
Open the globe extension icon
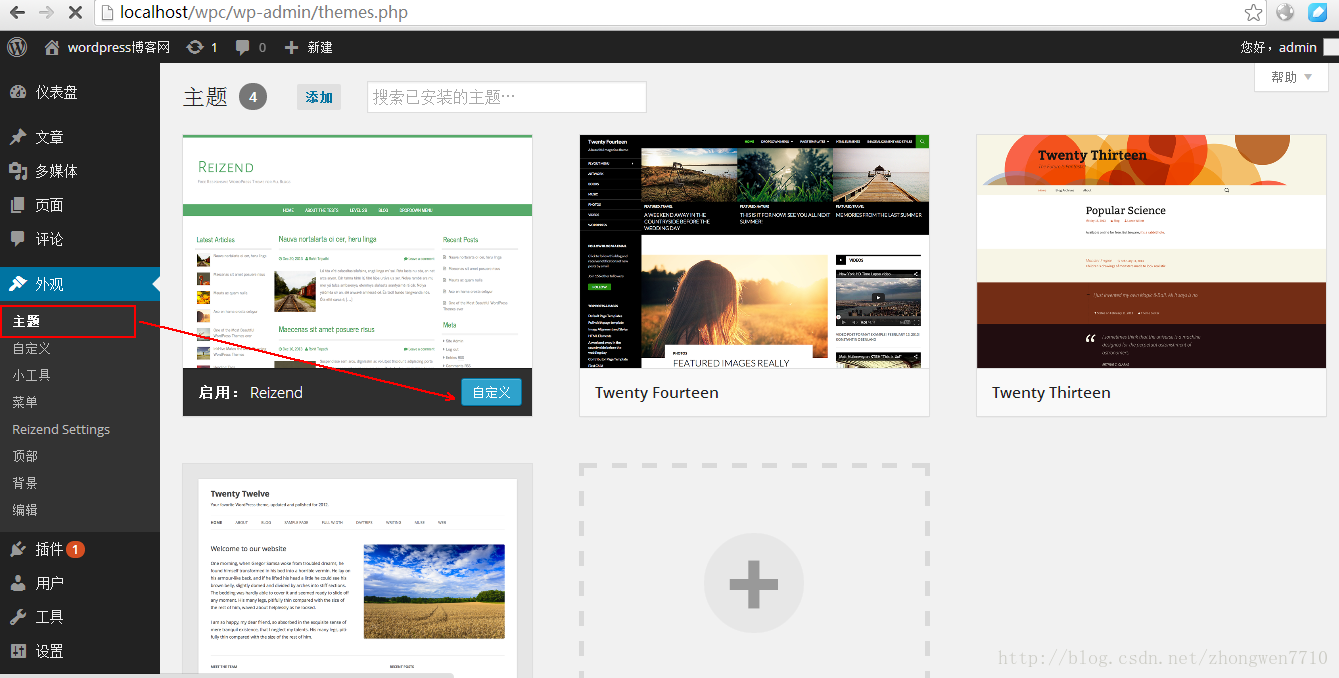[1285, 13]
